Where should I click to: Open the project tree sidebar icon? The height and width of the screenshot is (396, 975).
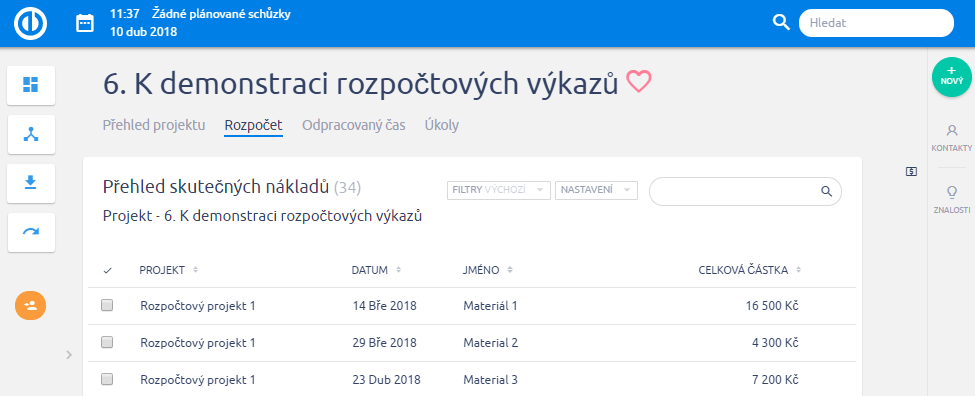(x=31, y=134)
